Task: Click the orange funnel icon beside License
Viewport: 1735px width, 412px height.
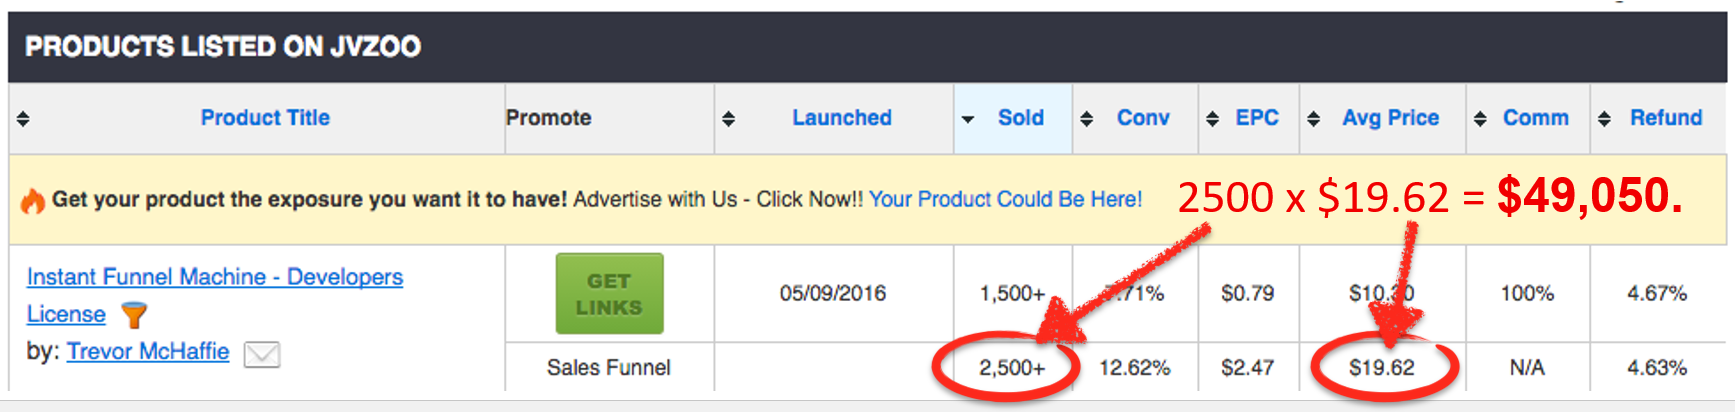Action: coord(134,315)
